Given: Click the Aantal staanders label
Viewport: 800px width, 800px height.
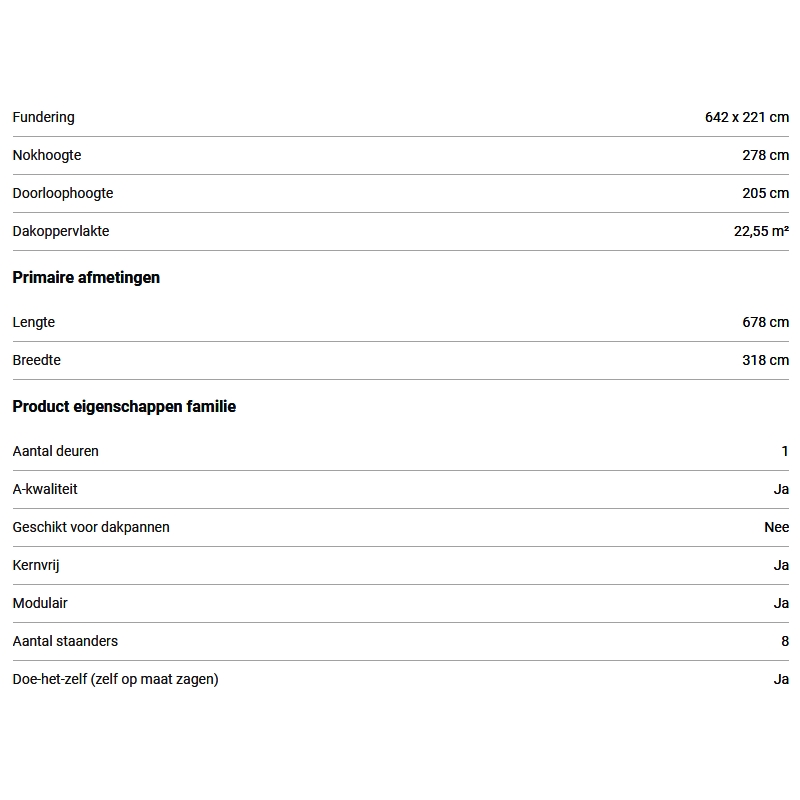Looking at the screenshot, I should pos(65,641).
